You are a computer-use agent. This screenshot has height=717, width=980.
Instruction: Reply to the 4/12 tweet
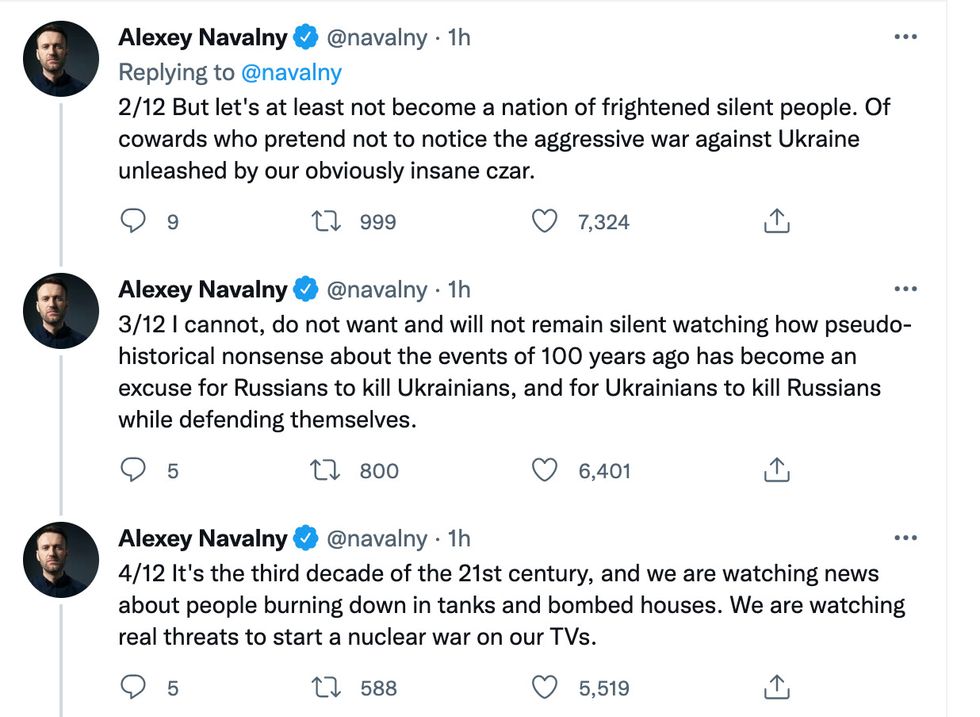click(x=133, y=687)
